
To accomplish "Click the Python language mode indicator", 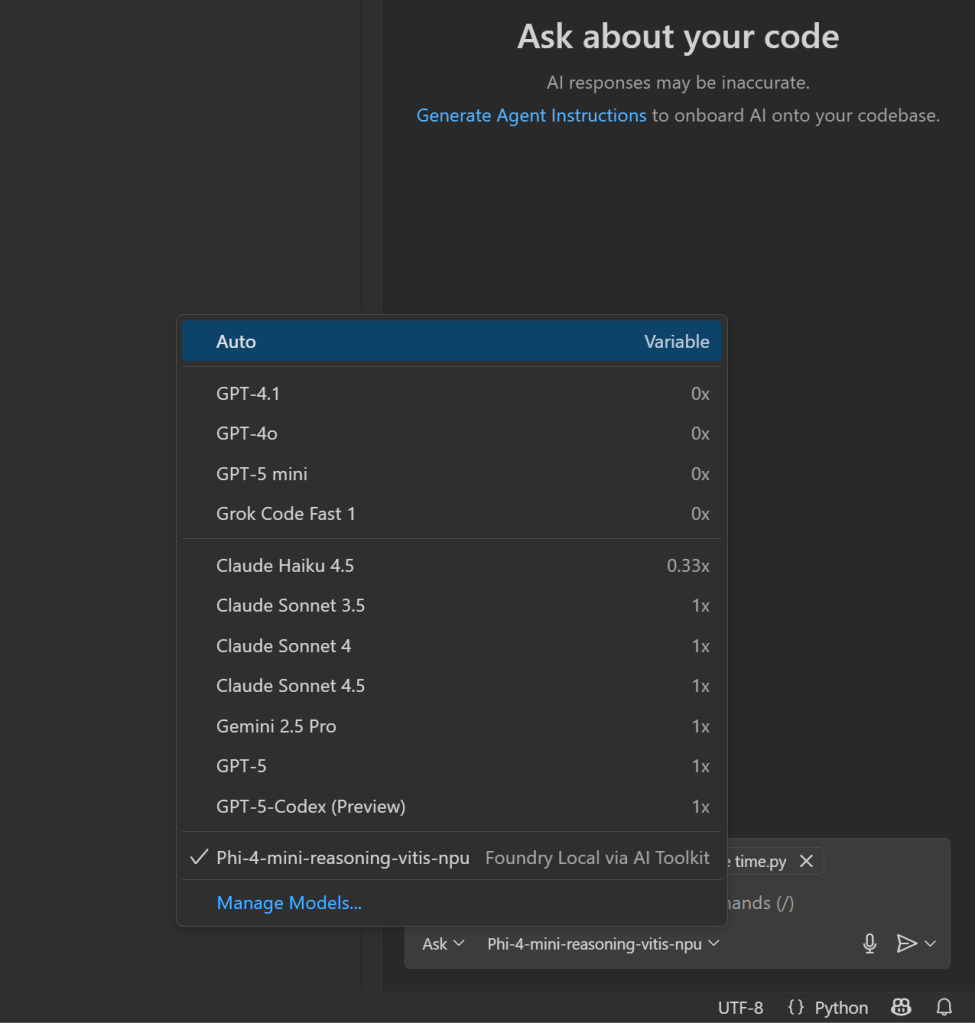I will (828, 1007).
